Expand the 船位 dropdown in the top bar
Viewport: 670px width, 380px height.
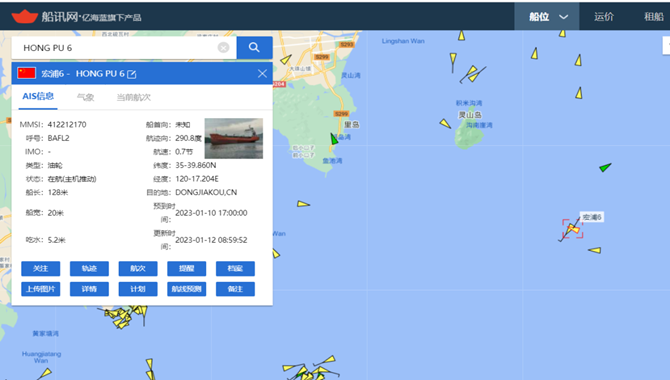[x=547, y=17]
